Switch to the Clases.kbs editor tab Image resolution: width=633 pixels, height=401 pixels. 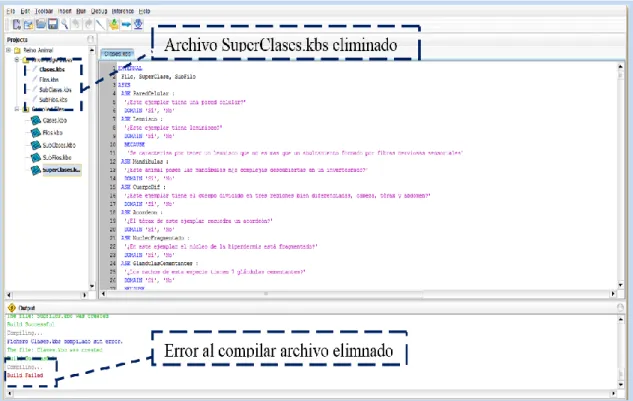click(x=117, y=54)
